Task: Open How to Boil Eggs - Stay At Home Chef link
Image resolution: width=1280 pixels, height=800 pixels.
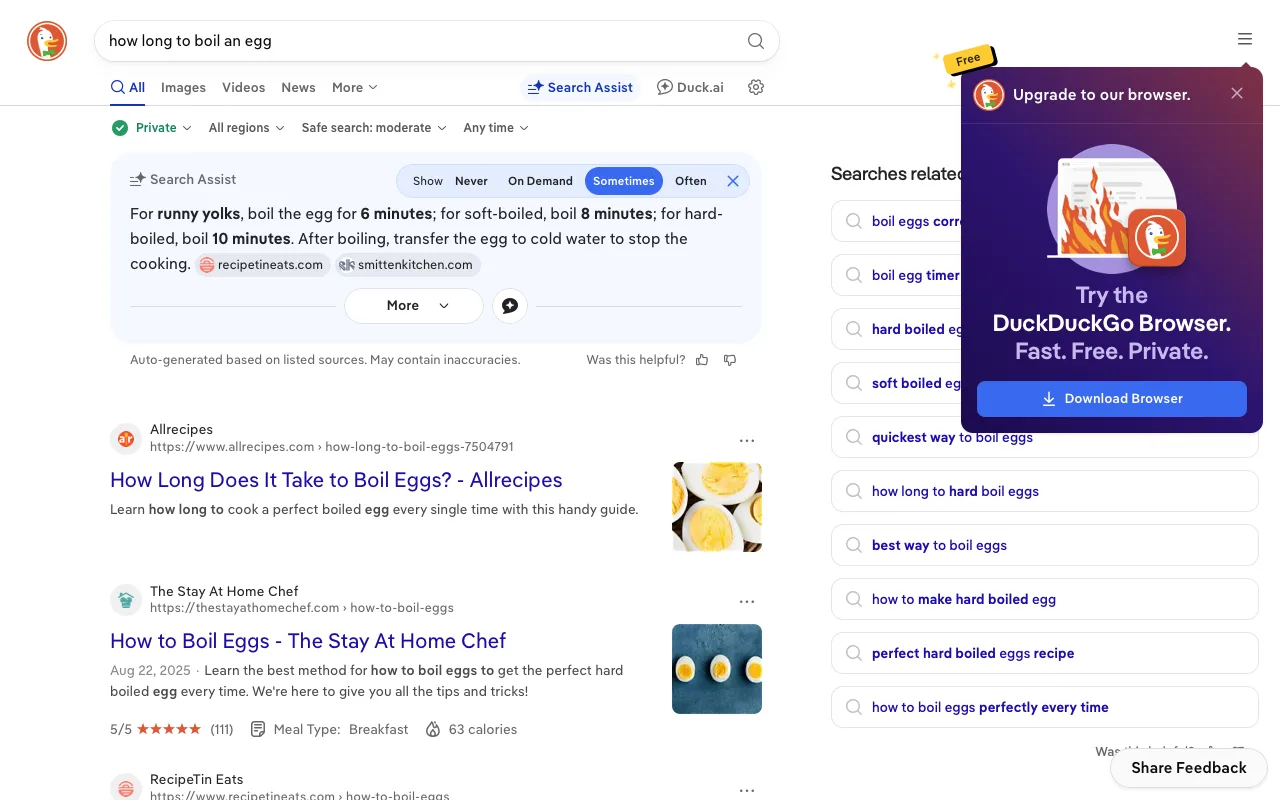Action: click(308, 641)
